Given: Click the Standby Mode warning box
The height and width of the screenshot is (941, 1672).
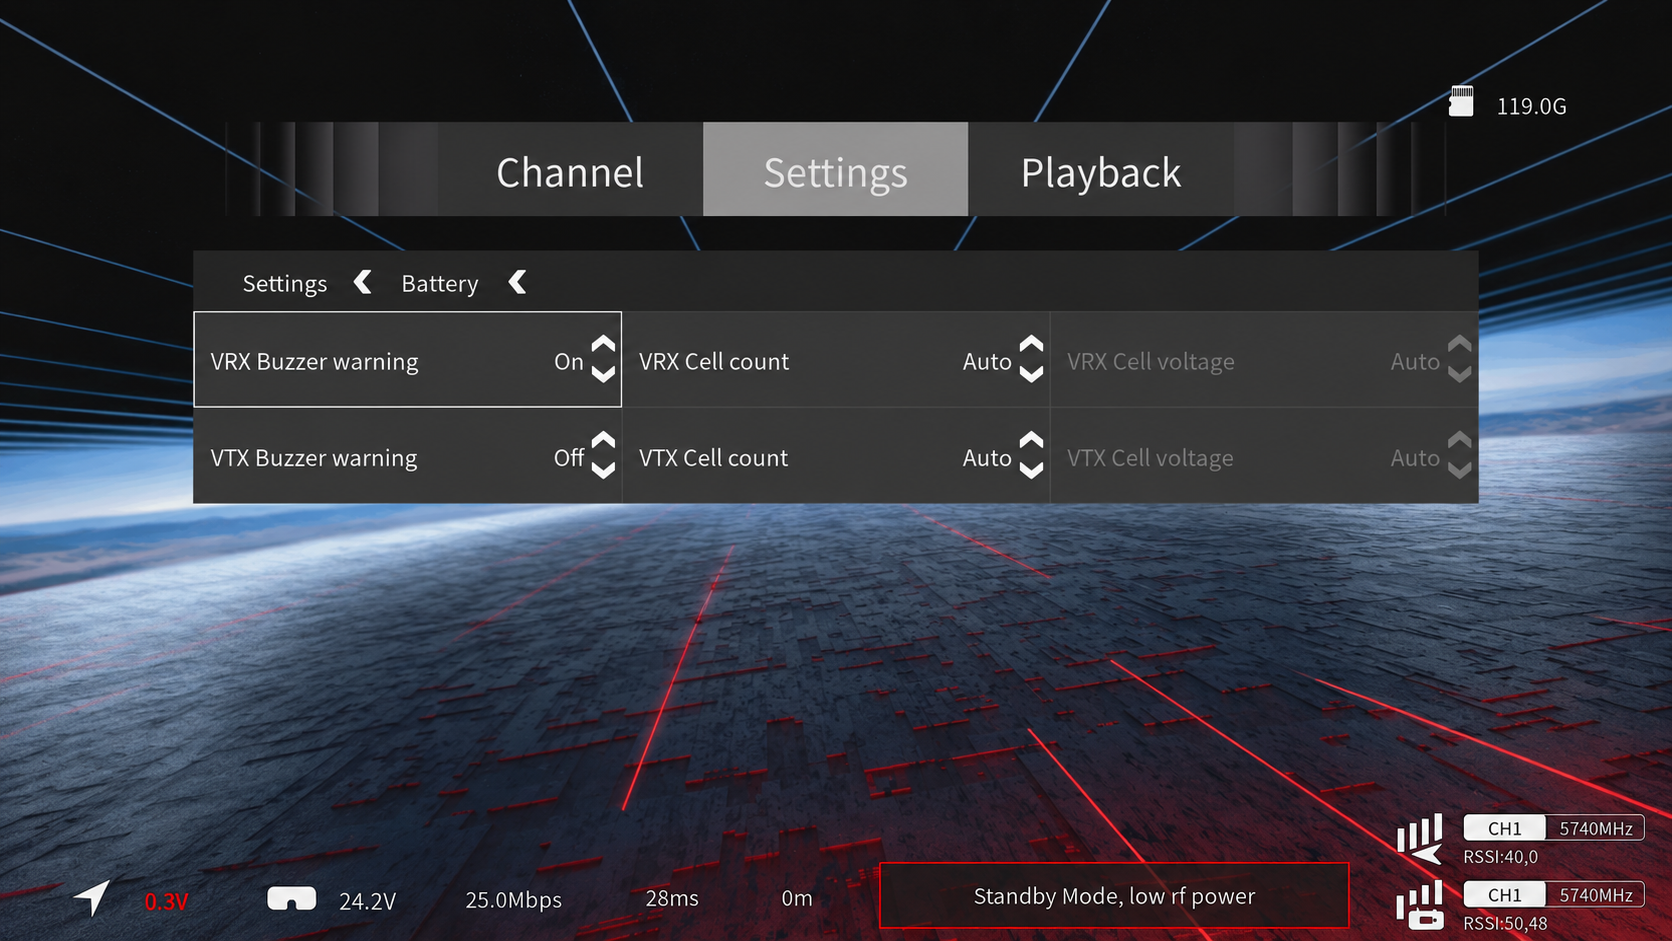Looking at the screenshot, I should [x=1114, y=896].
